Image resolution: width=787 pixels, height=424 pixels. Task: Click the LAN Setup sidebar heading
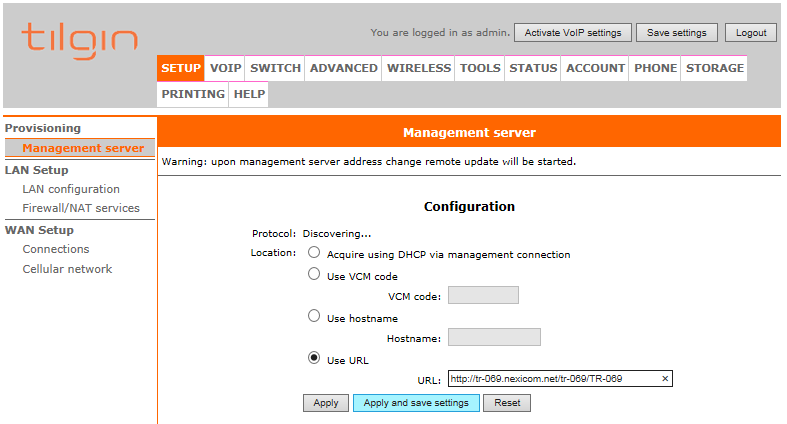coord(36,170)
